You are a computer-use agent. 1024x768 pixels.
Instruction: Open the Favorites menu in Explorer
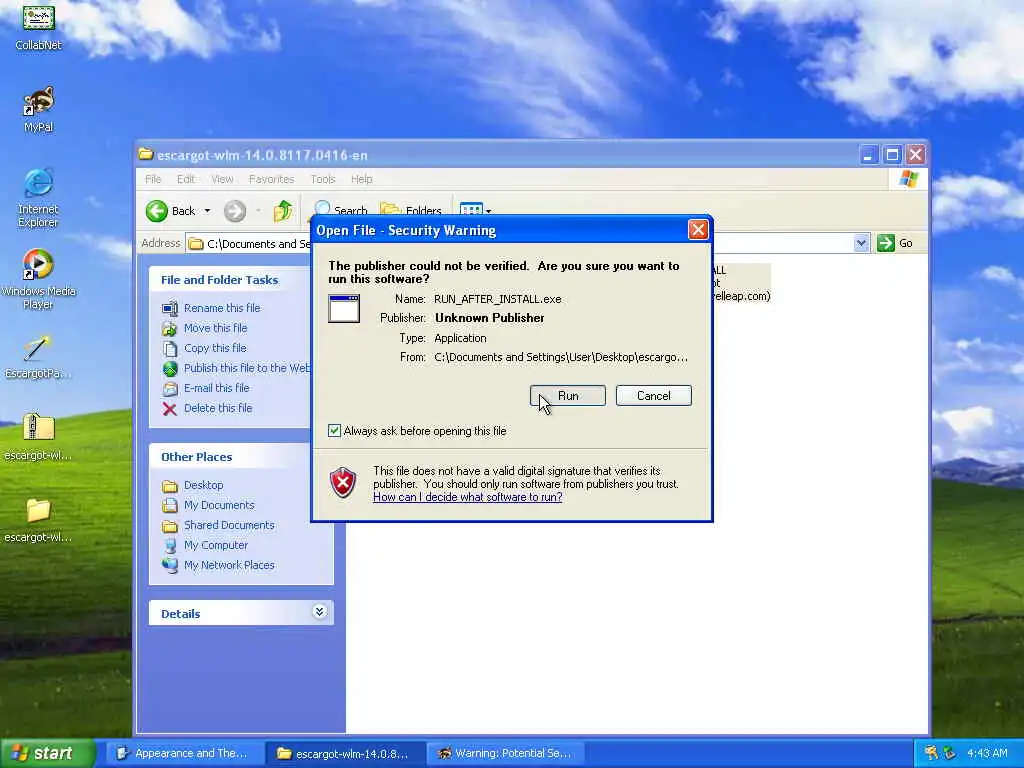coord(271,179)
